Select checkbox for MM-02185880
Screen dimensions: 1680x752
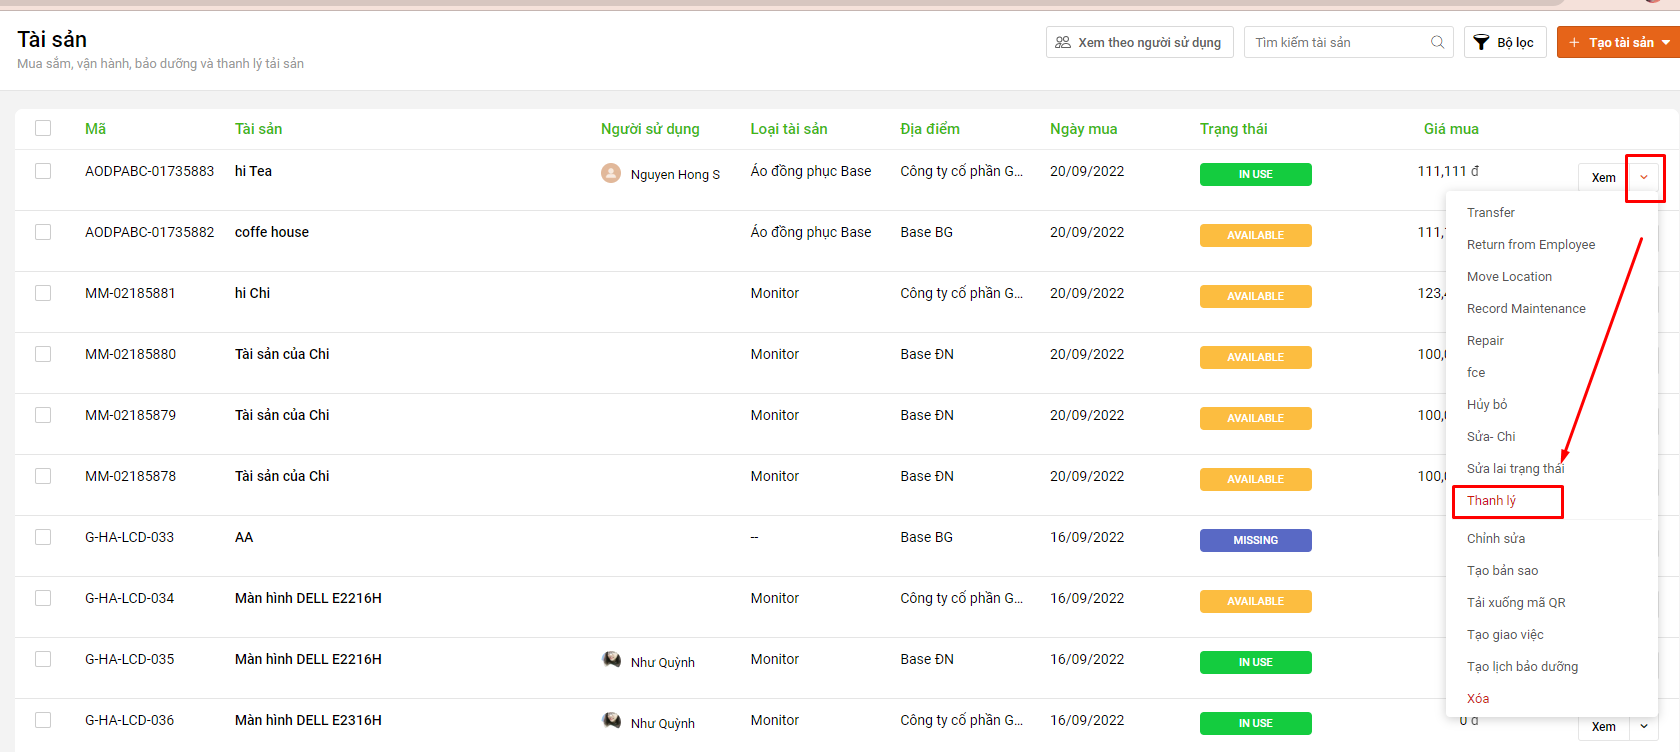click(x=43, y=354)
